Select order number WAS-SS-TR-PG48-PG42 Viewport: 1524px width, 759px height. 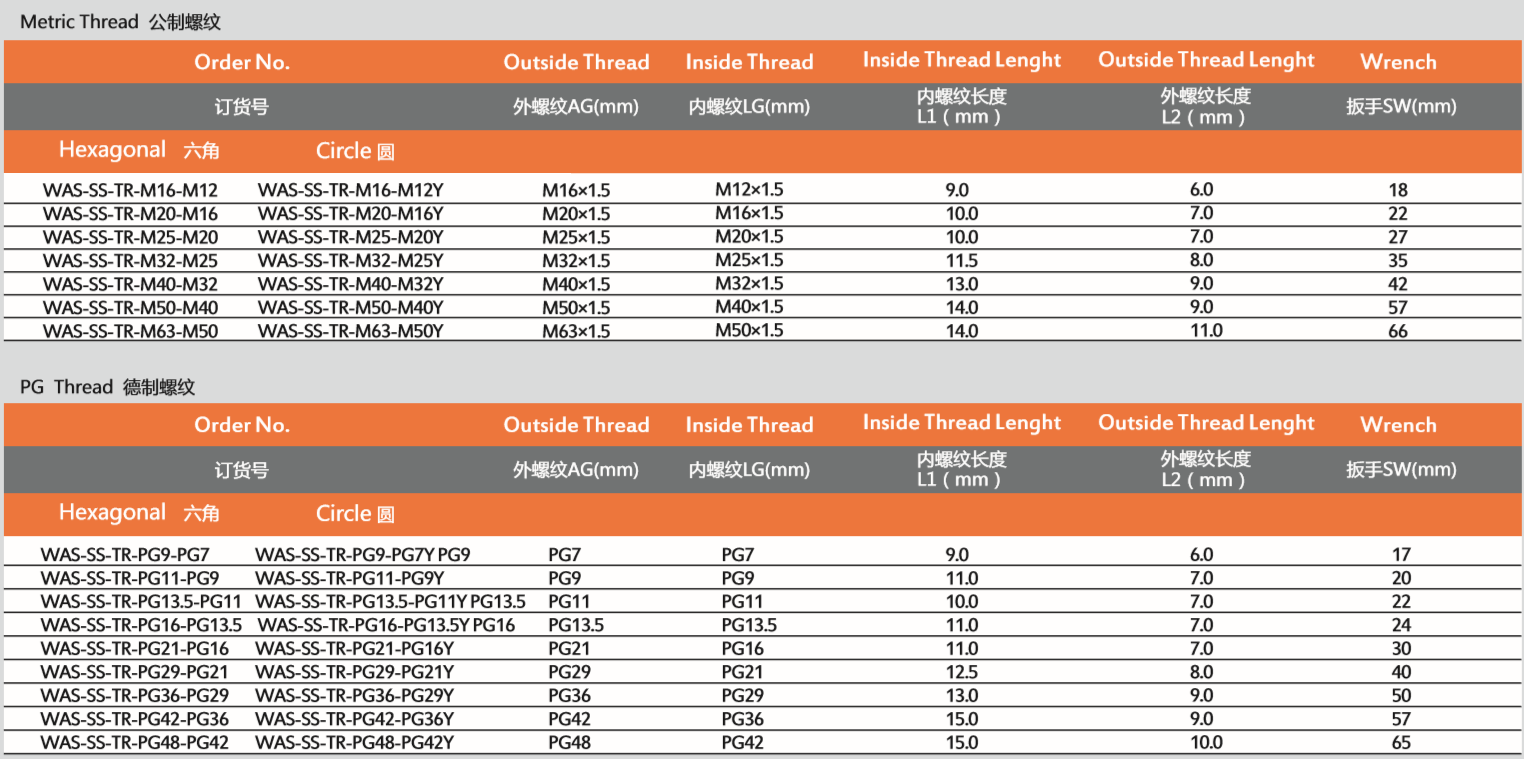(x=135, y=743)
